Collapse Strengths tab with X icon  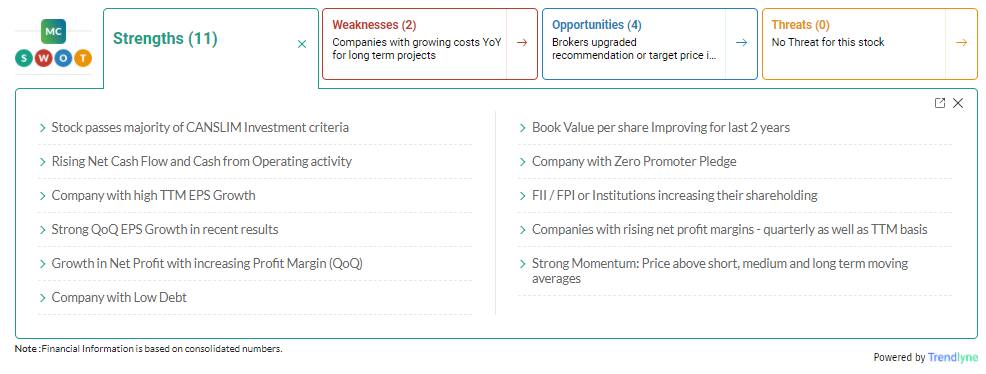tap(302, 44)
